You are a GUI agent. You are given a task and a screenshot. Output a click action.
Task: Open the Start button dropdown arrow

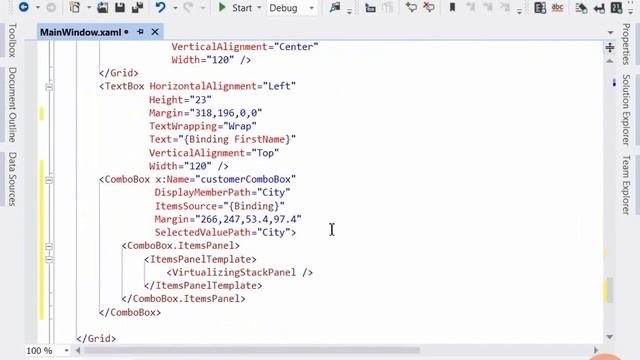(259, 7)
